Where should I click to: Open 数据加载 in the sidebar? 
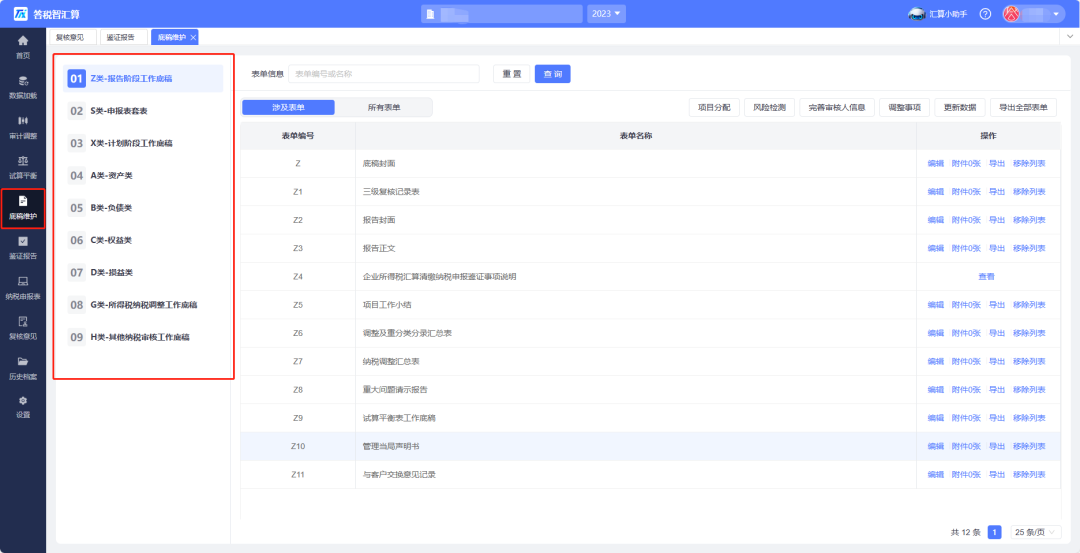tap(23, 87)
